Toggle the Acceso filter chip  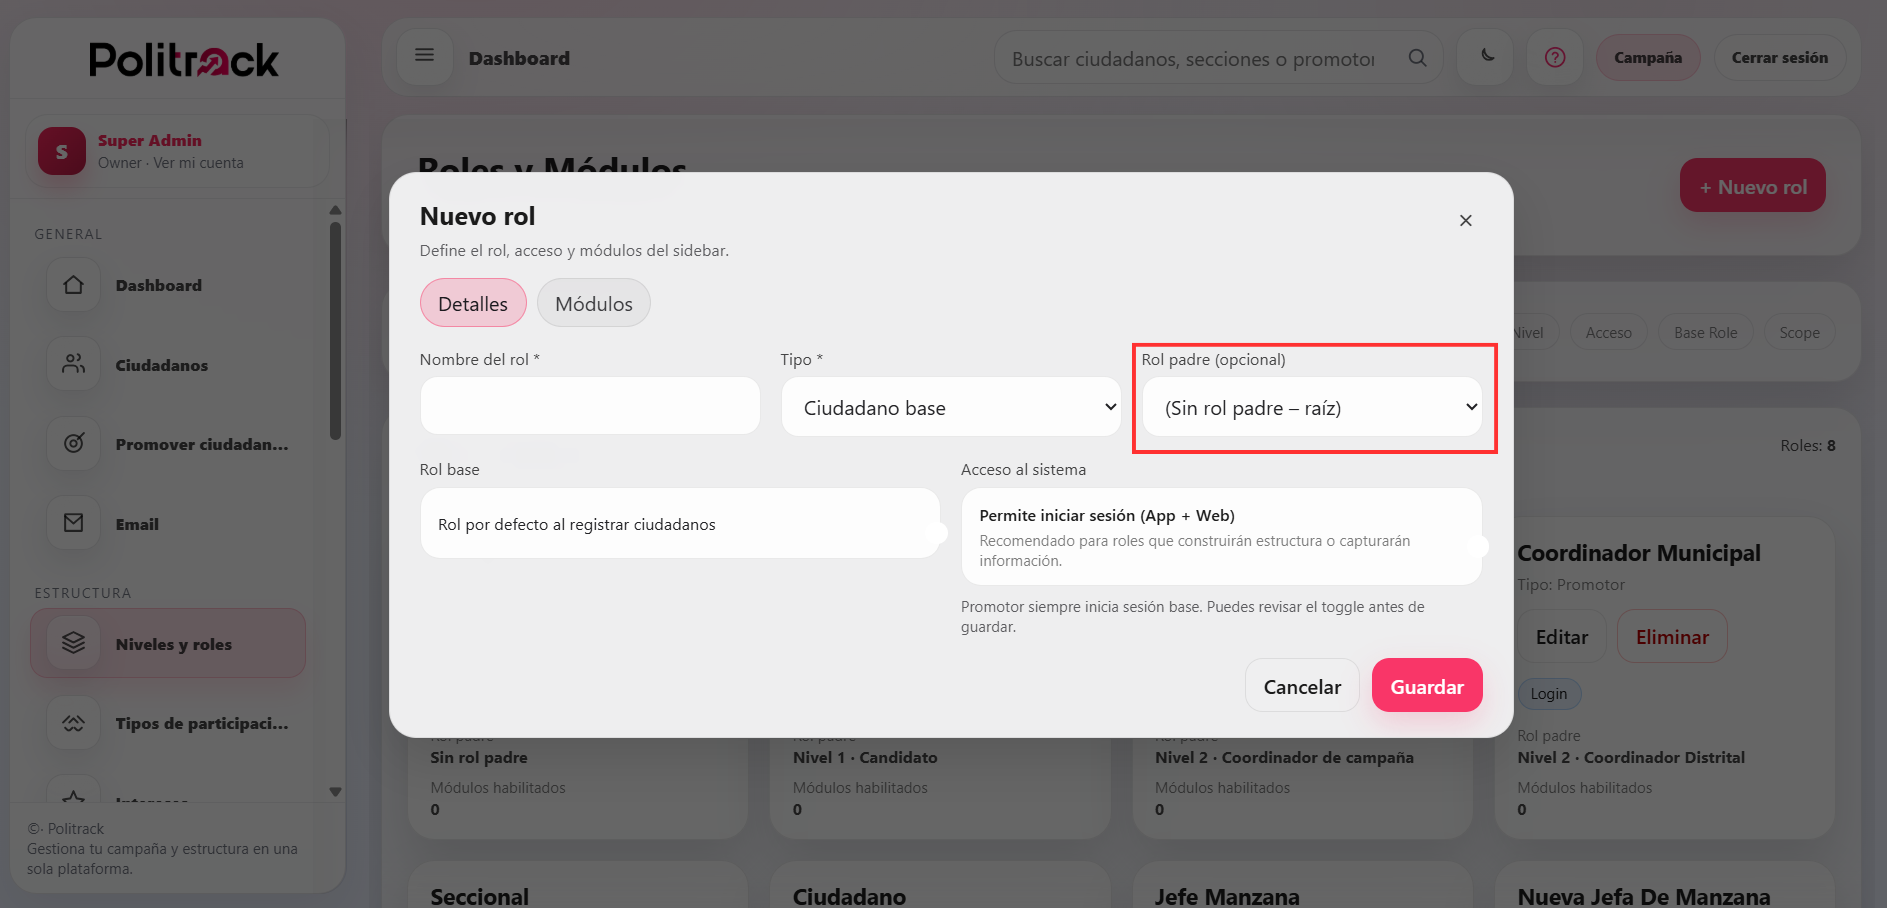click(1608, 332)
